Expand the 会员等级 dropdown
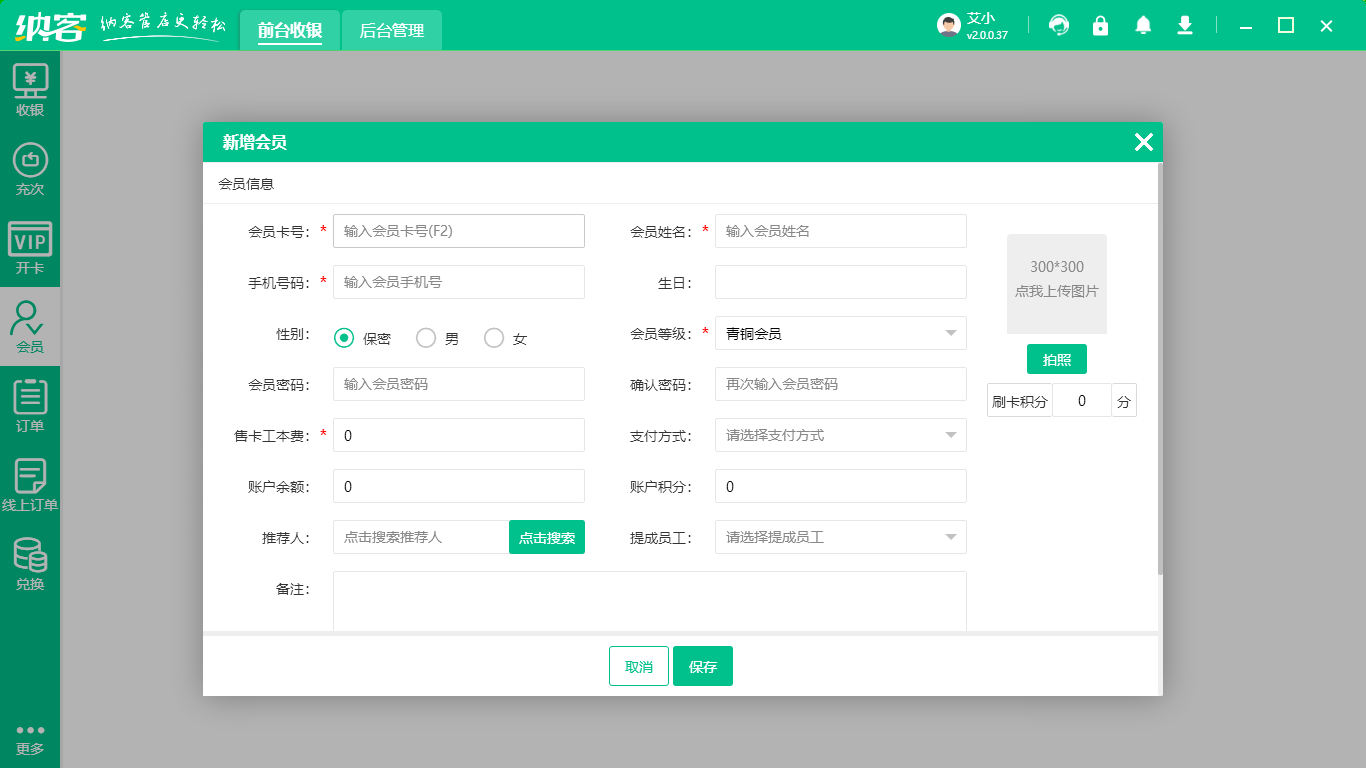The image size is (1366, 768). click(x=840, y=333)
